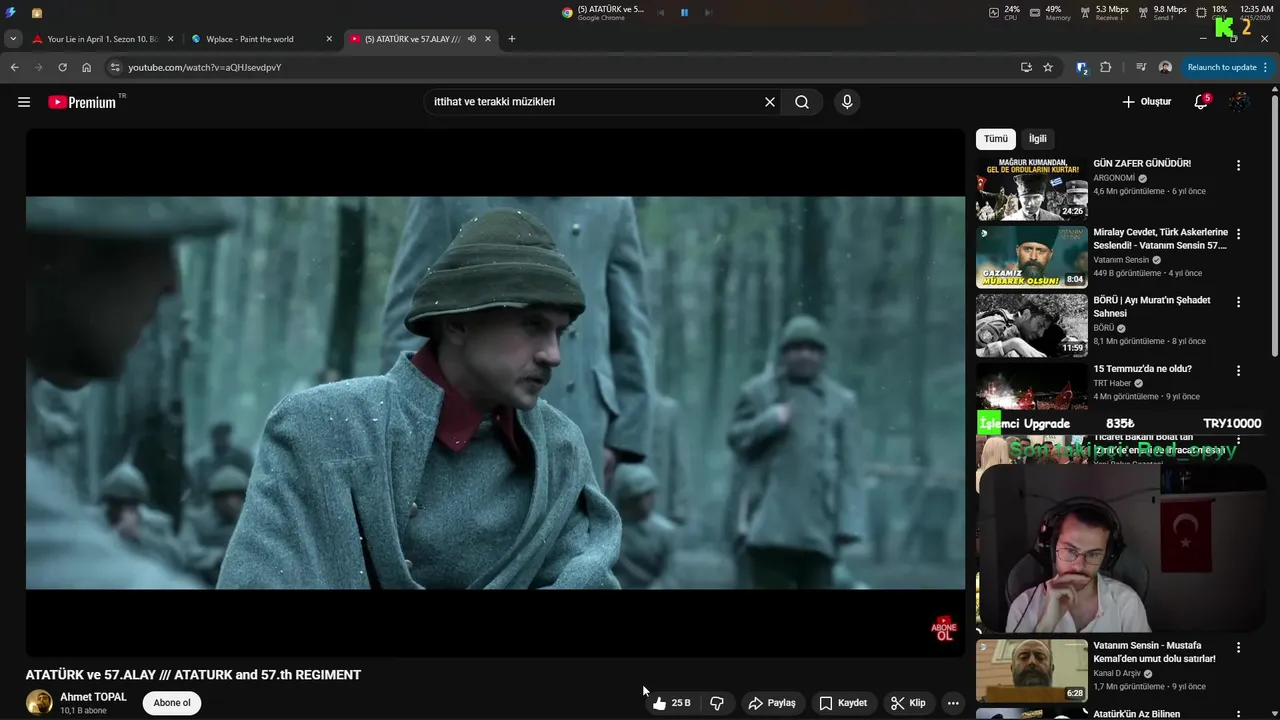Open more actions under the video
This screenshot has width=1280, height=720.
953,703
